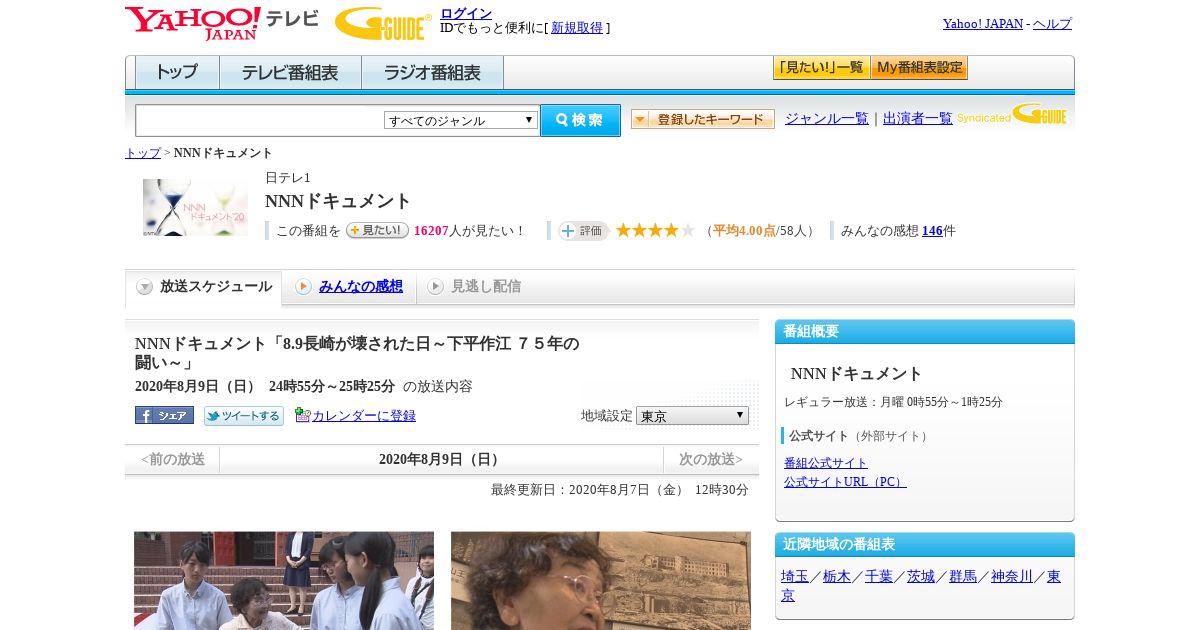The width and height of the screenshot is (1200, 630).
Task: Open My番組表設定
Action: 919,68
